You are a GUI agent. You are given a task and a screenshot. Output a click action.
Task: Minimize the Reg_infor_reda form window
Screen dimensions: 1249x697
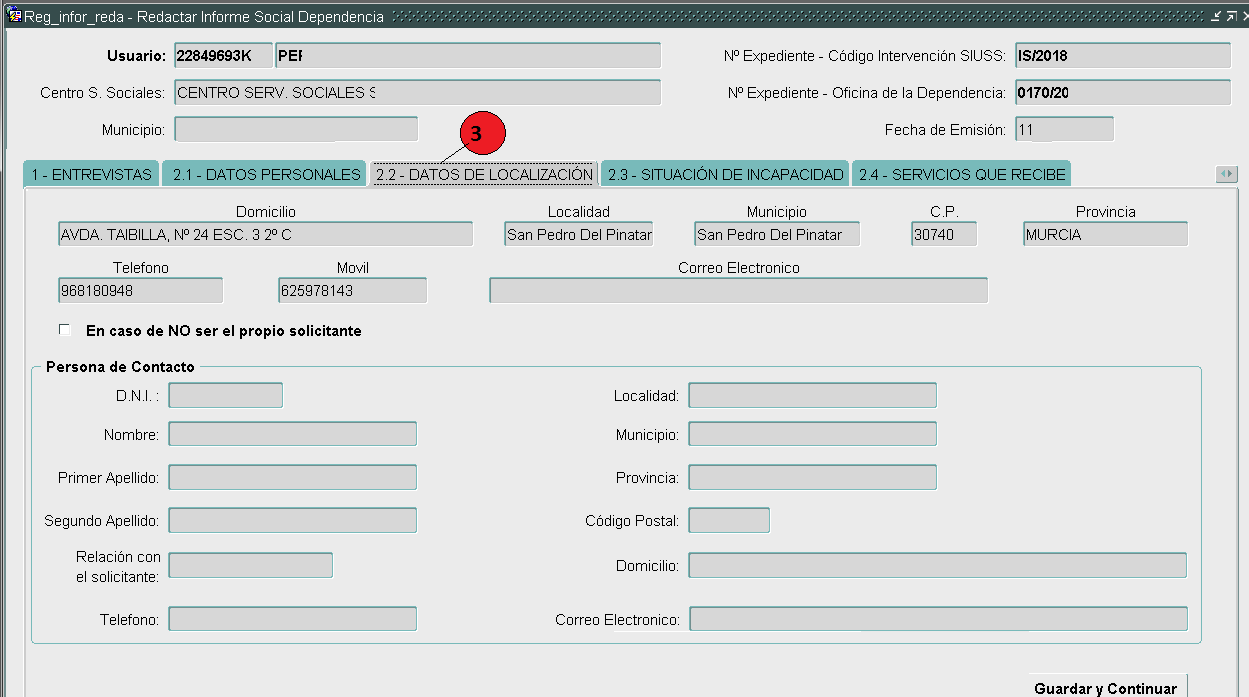(1215, 17)
